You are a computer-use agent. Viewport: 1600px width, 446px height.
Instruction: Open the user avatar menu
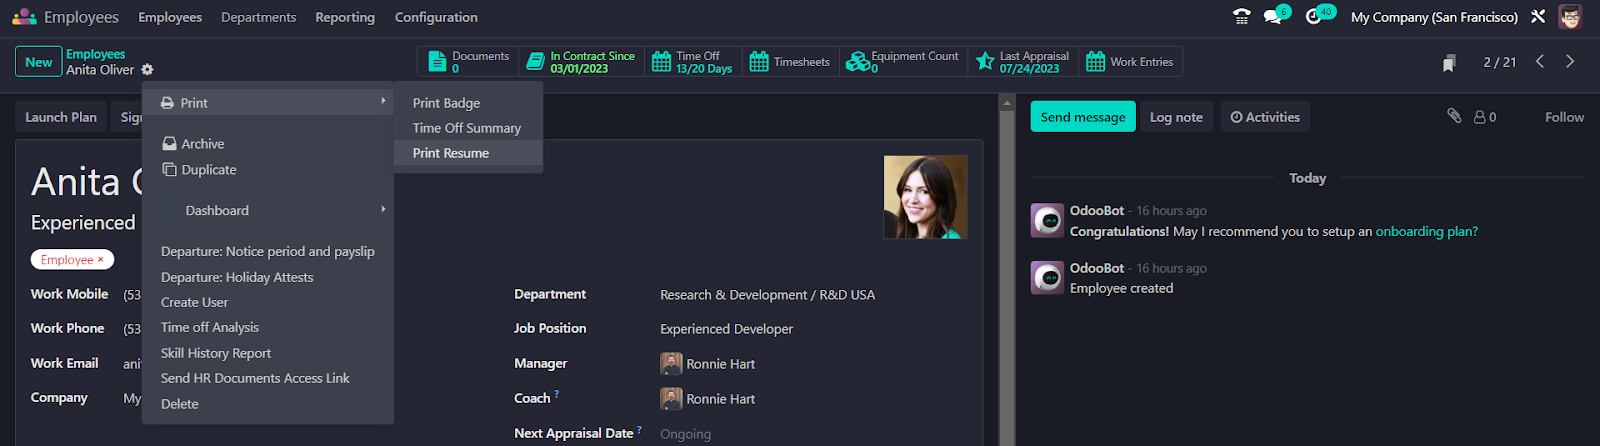tap(1571, 17)
